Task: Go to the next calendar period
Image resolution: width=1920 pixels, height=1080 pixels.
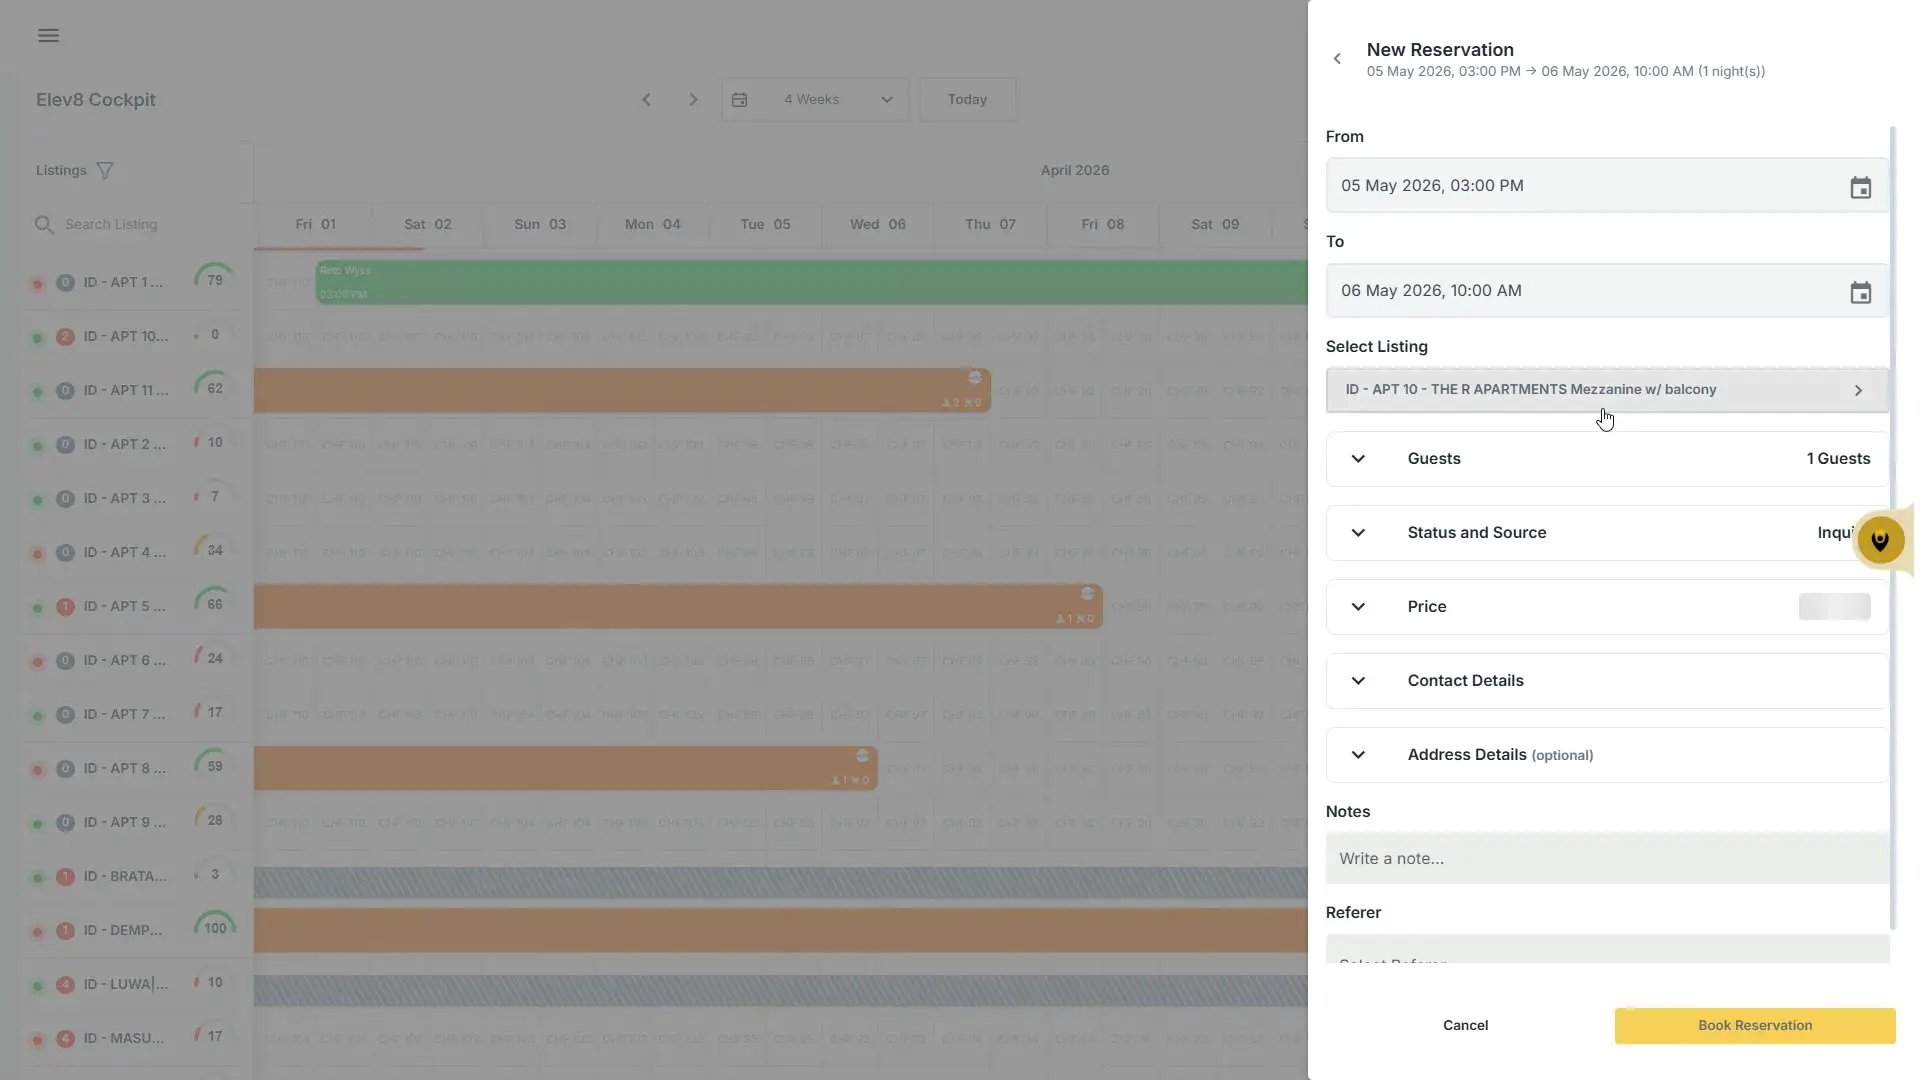Action: tap(693, 100)
